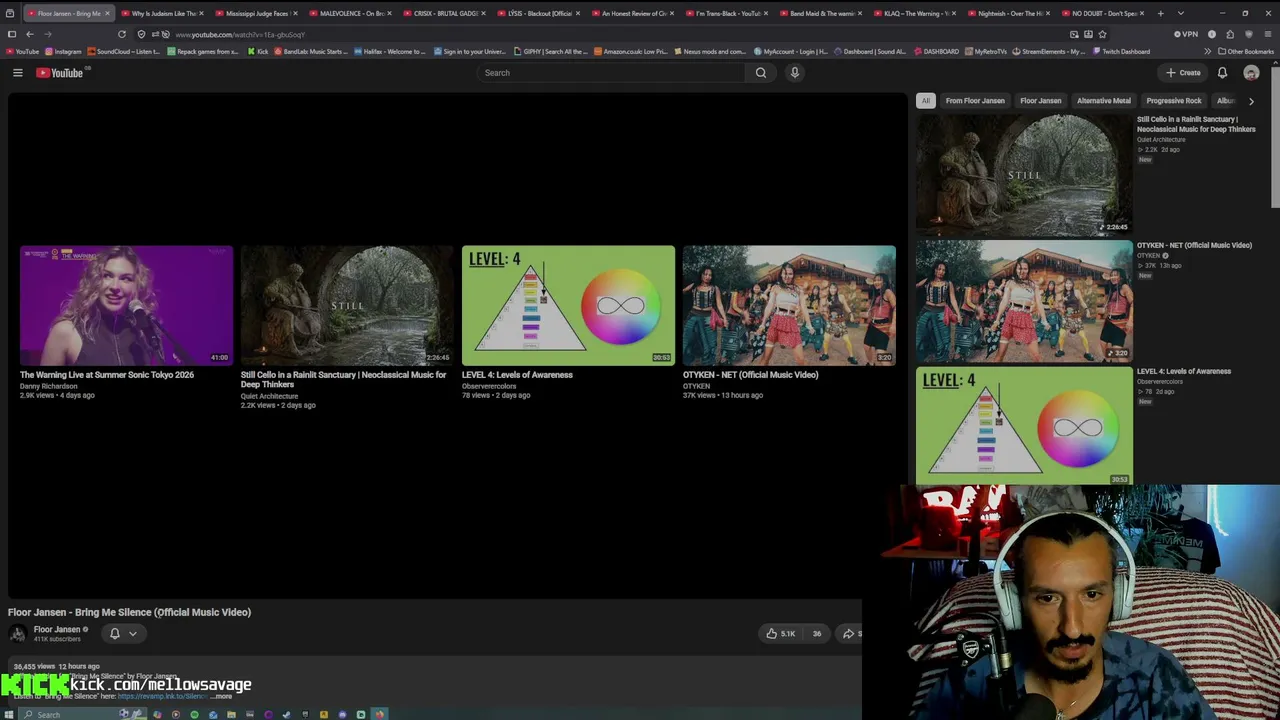Start voice search with the microphone icon
The height and width of the screenshot is (720, 1280).
(x=795, y=73)
